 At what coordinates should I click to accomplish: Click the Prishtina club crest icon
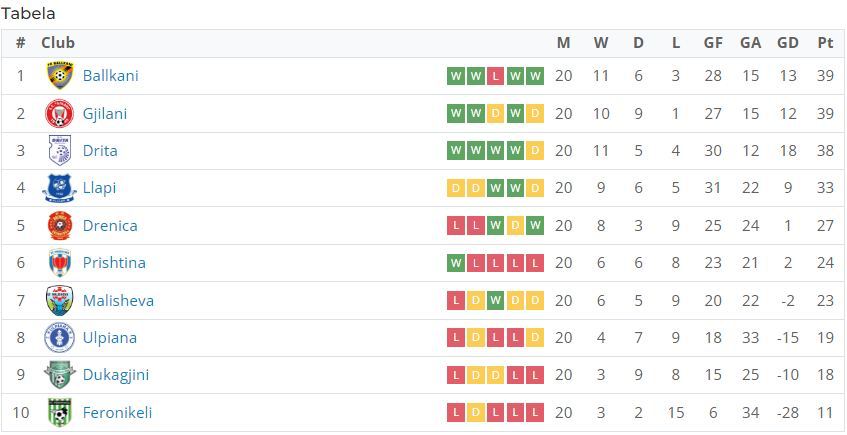pyautogui.click(x=59, y=263)
